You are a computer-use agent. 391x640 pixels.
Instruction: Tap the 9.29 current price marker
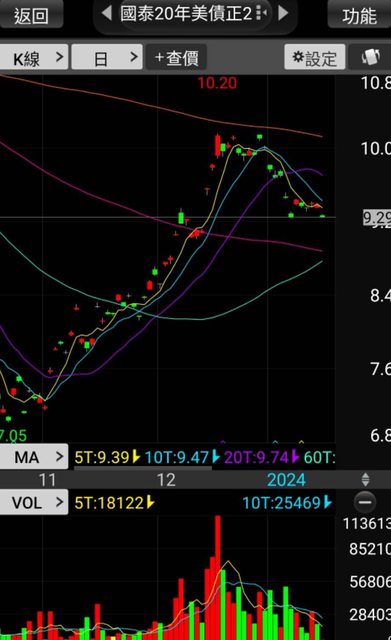(377, 217)
